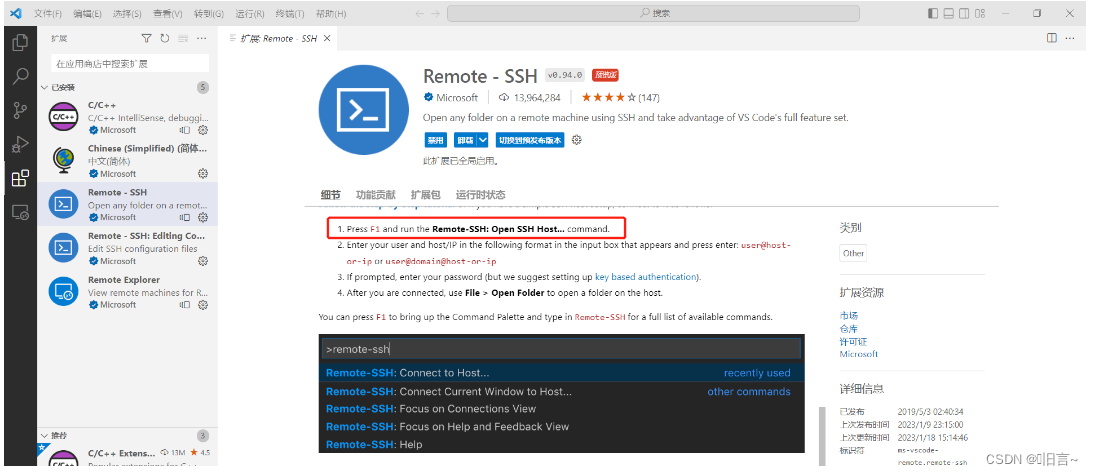Screen dimensions: 1093x475
Task: Open Customize Layout icon in title bar
Action: [x=981, y=13]
